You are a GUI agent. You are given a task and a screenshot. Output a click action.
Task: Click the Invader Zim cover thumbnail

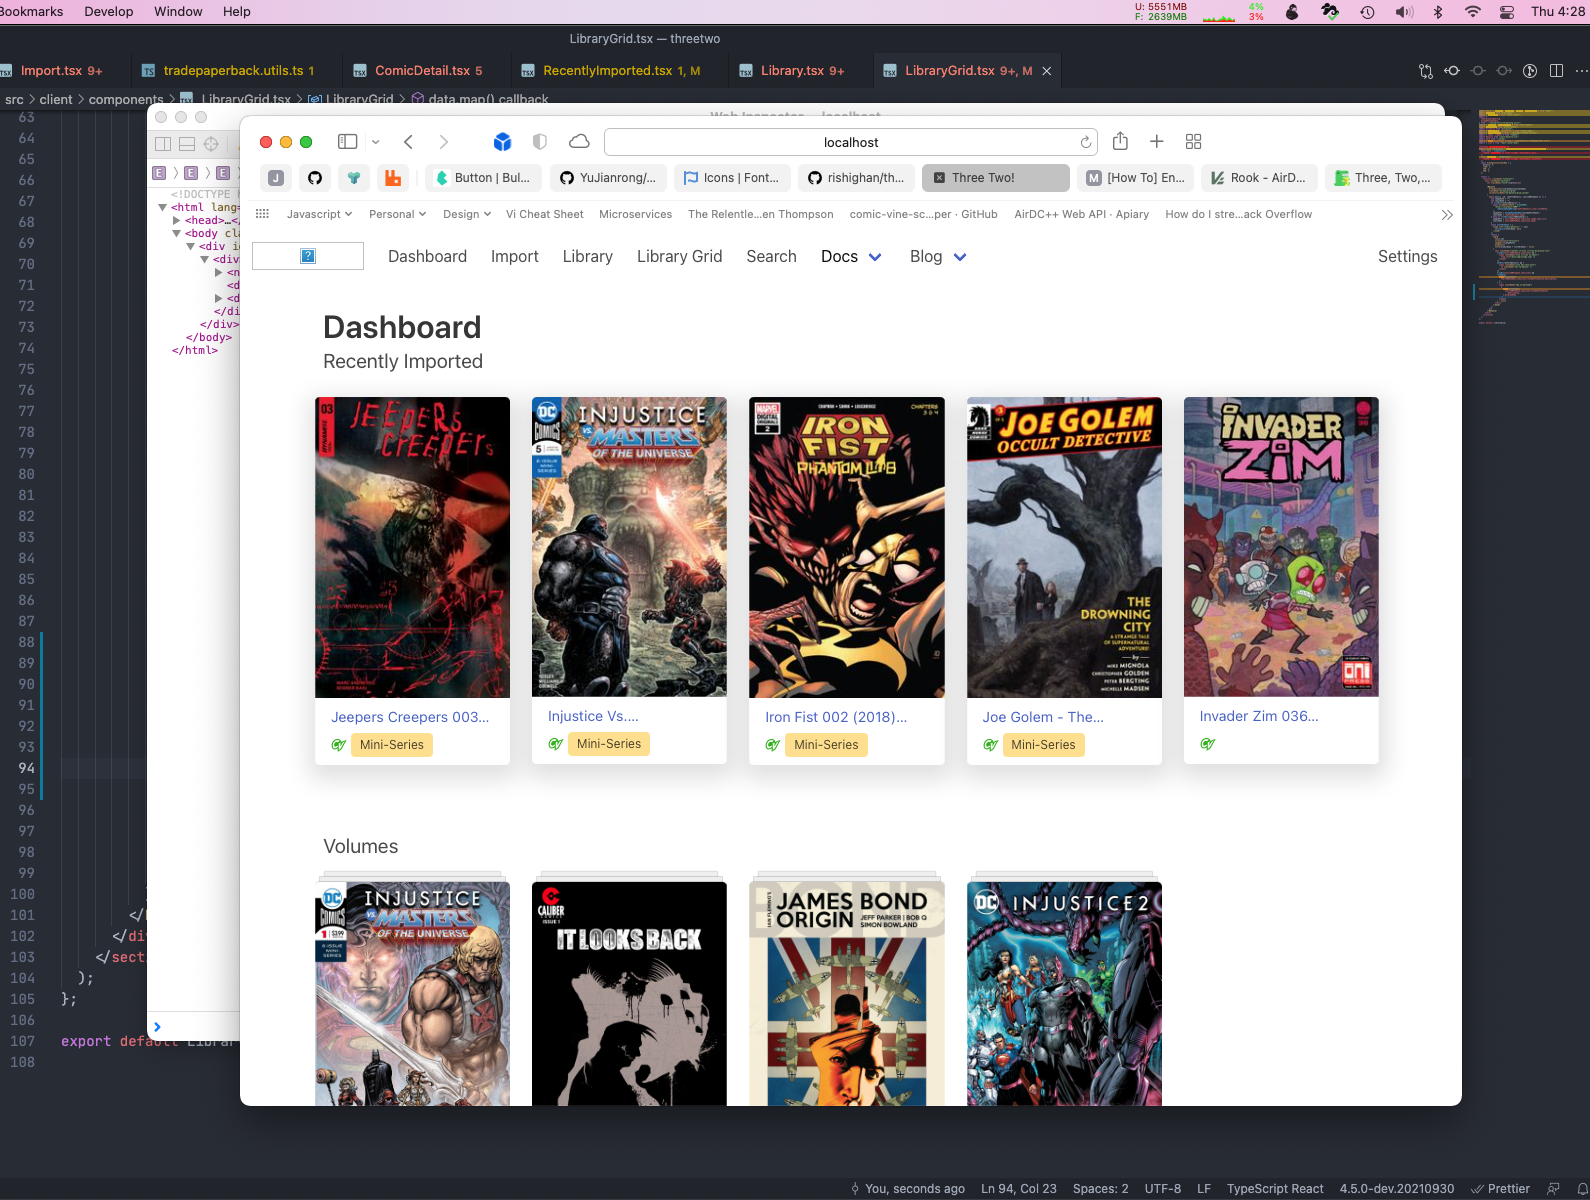(1281, 547)
